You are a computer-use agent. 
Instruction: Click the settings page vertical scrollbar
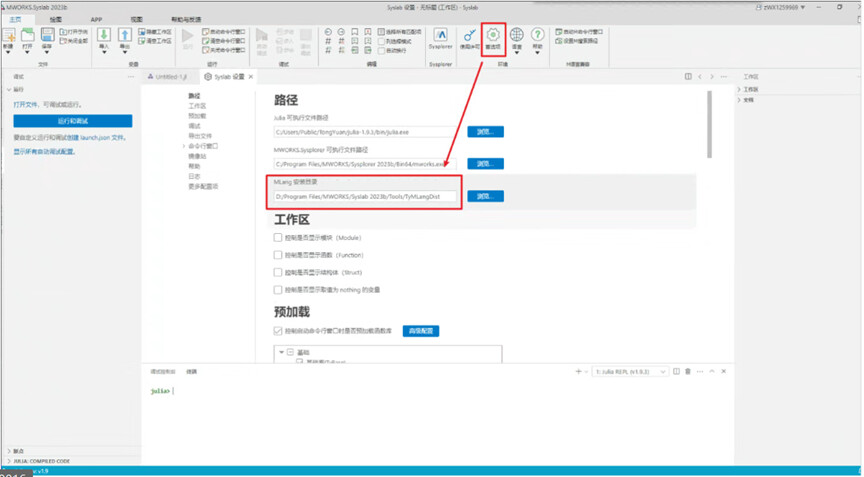(709, 124)
